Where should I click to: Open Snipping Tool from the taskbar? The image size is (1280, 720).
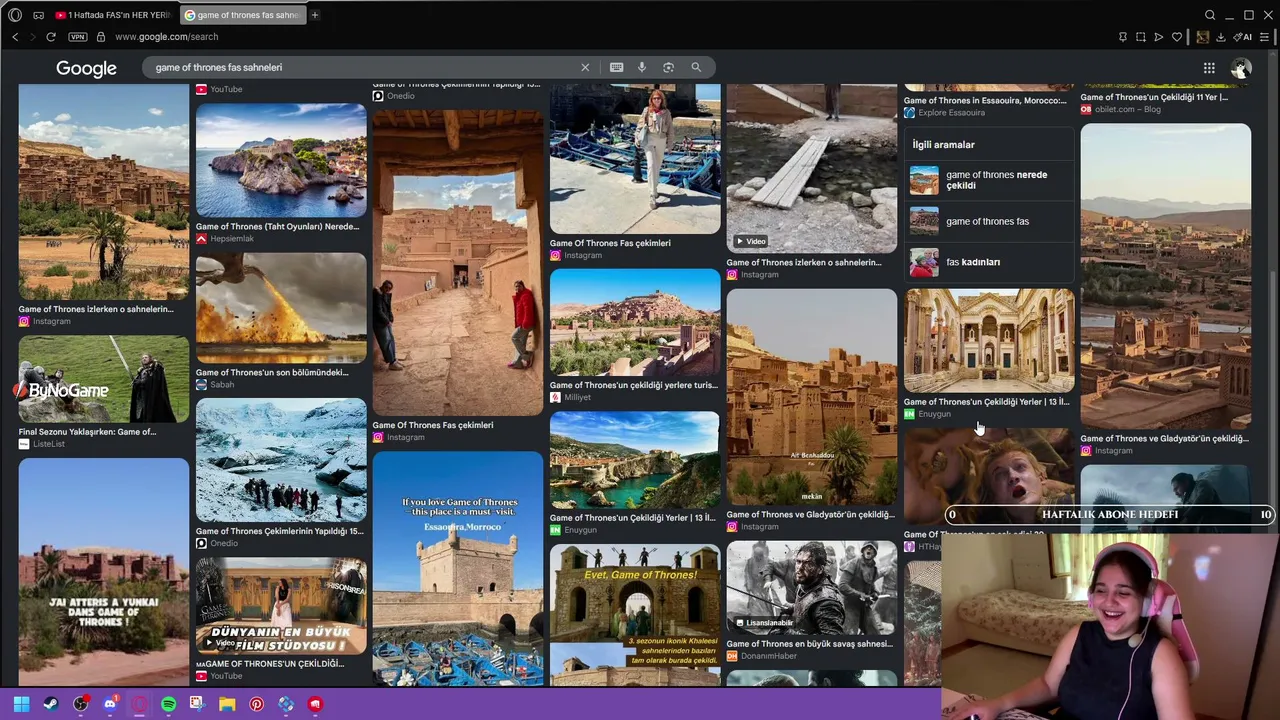pos(197,704)
